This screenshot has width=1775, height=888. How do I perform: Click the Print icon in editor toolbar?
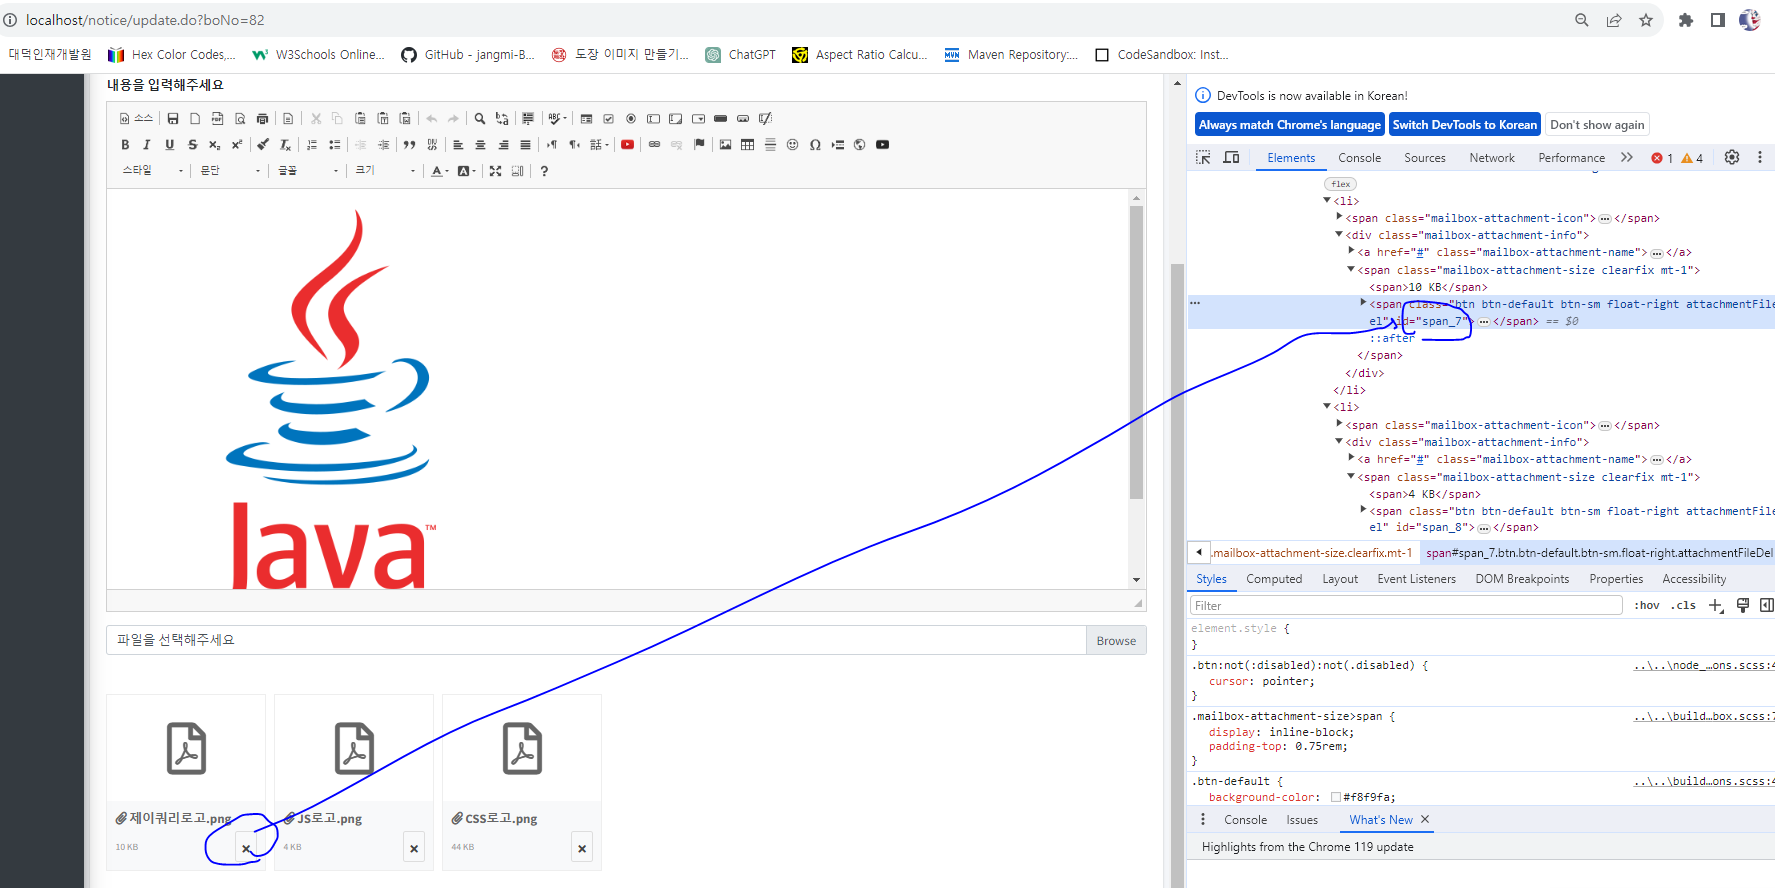tap(262, 118)
